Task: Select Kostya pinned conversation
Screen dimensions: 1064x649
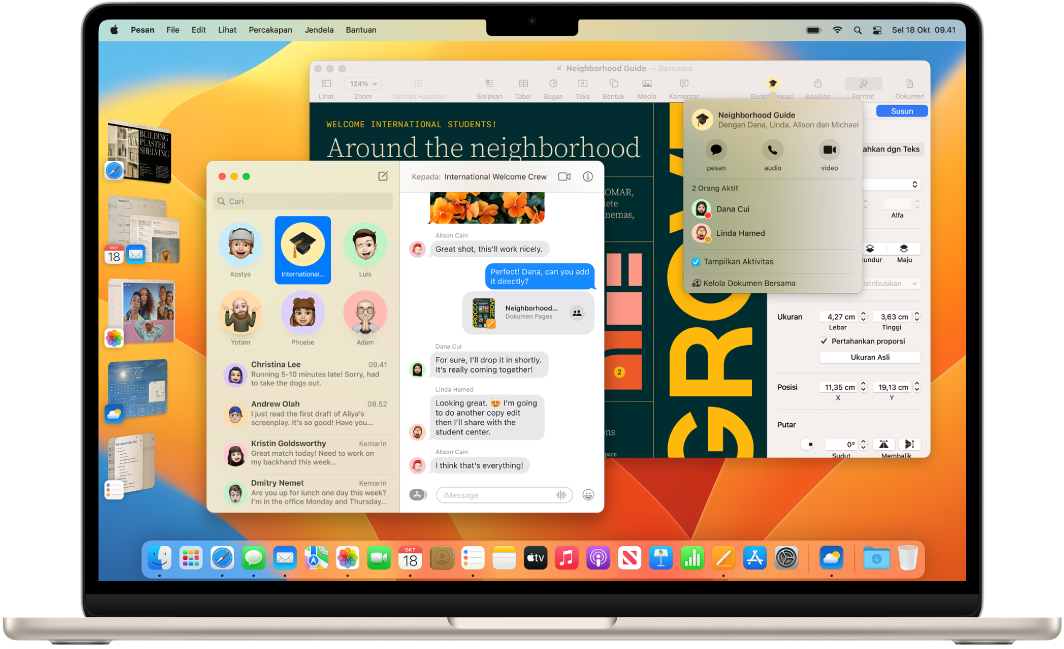Action: pos(240,250)
